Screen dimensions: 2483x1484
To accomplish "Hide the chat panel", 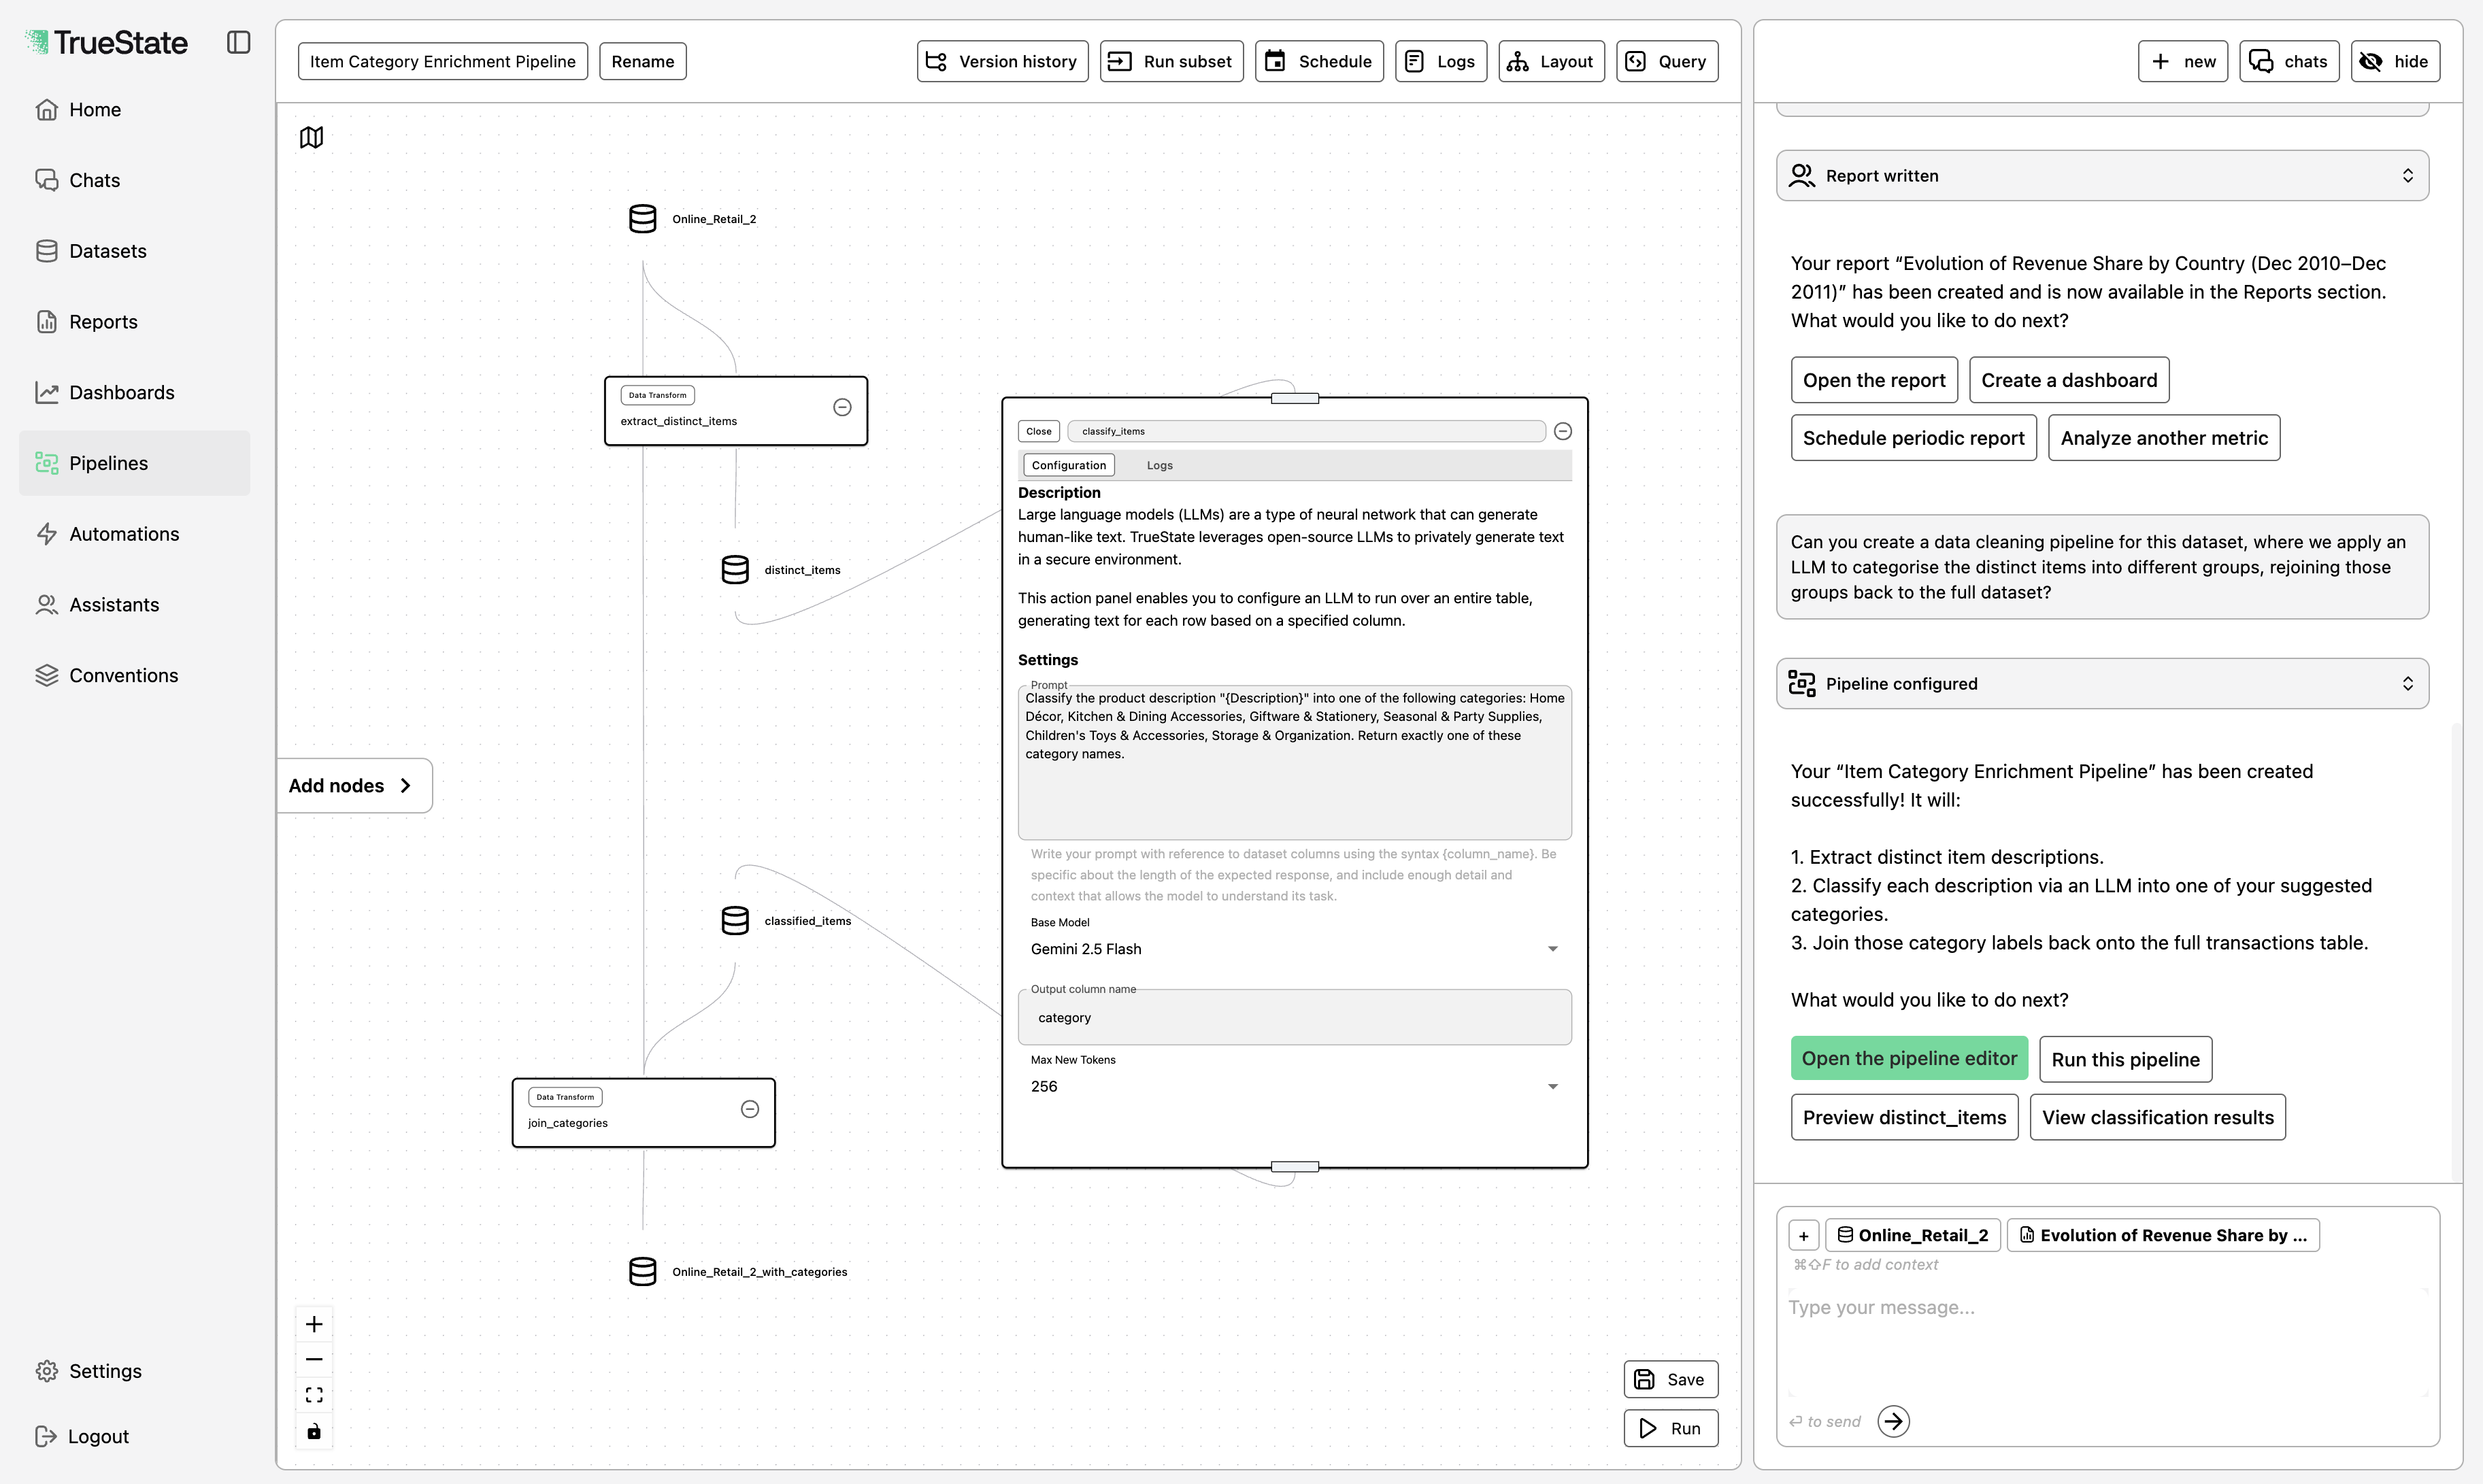I will coord(2395,61).
